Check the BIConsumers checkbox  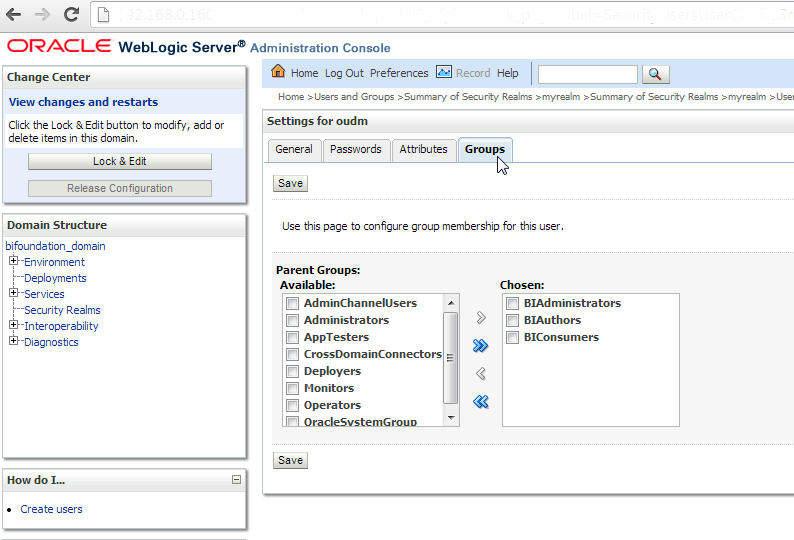click(512, 337)
